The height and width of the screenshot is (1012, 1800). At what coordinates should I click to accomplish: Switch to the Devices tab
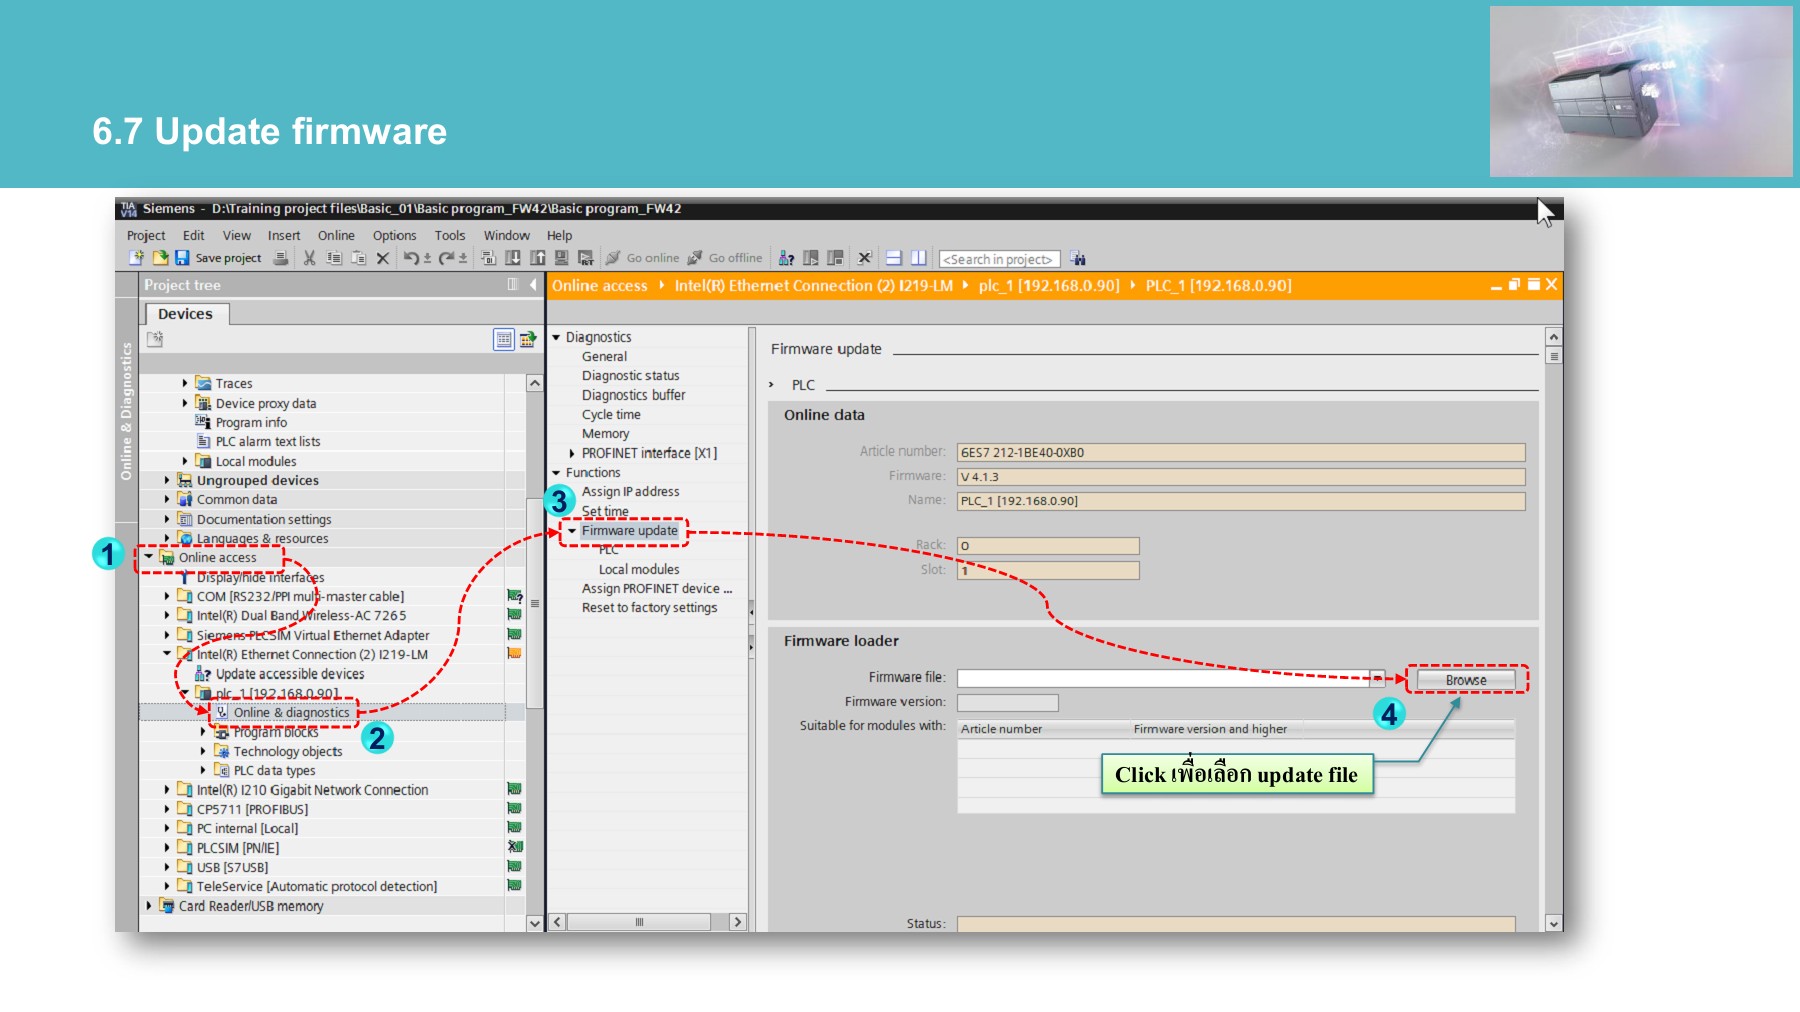[x=185, y=314]
